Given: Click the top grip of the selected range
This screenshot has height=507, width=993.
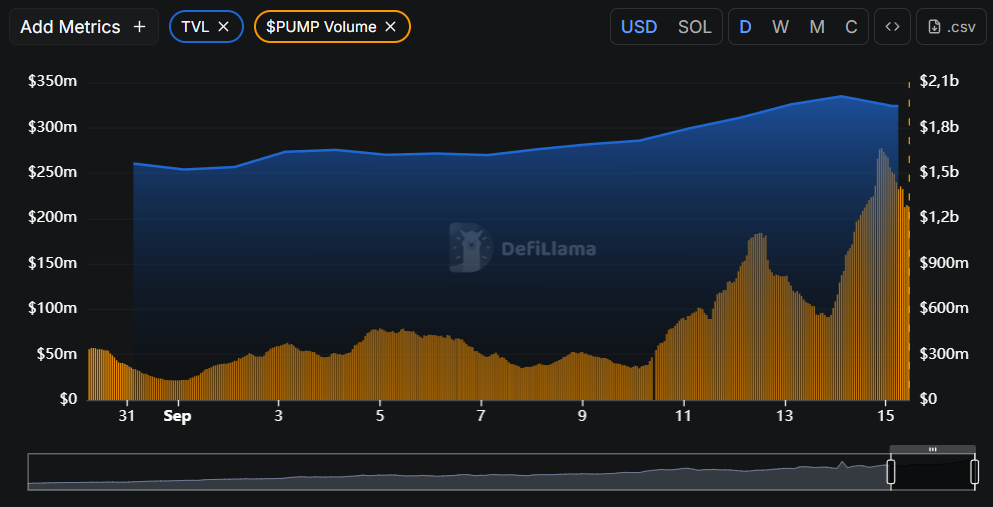Looking at the screenshot, I should coord(933,450).
